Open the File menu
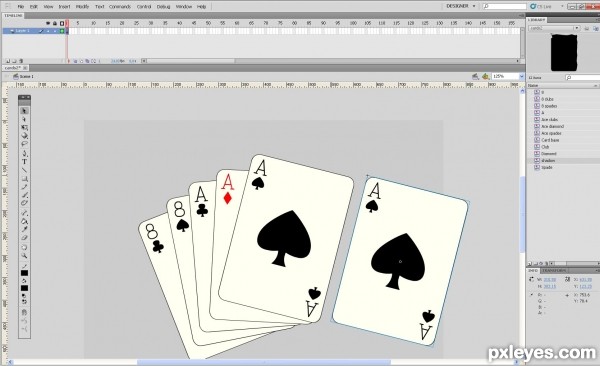Image resolution: width=600 pixels, height=366 pixels. 21,7
